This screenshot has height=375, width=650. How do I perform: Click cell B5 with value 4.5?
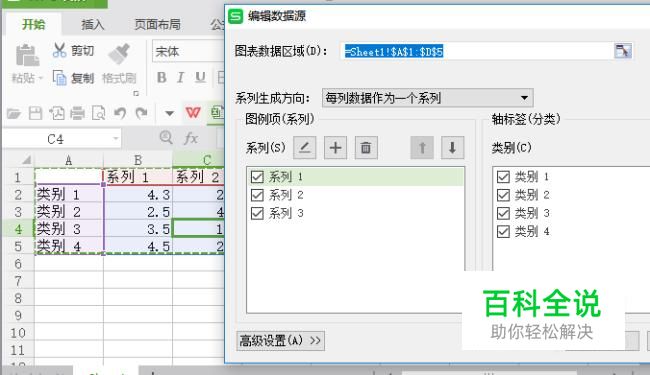point(138,246)
